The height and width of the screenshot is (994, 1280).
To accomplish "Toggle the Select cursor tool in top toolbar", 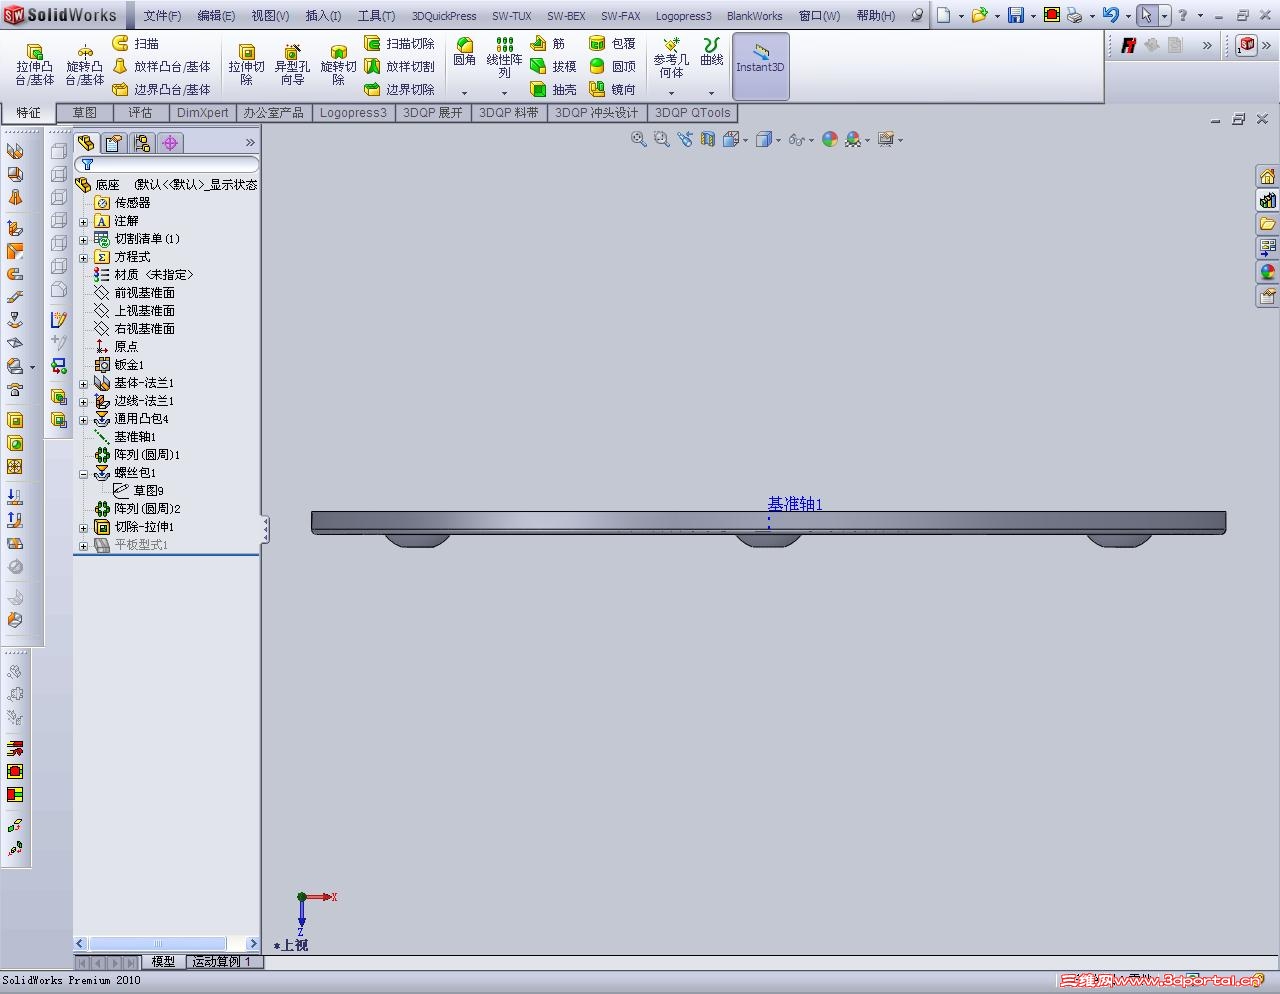I will coord(1146,15).
